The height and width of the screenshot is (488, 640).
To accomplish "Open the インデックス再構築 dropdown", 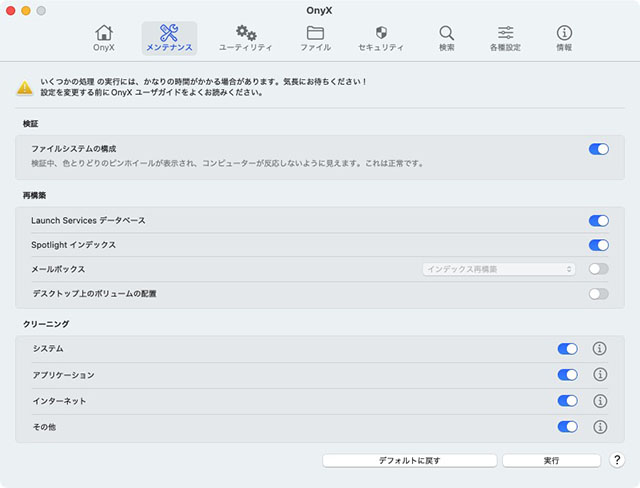I will click(x=499, y=269).
